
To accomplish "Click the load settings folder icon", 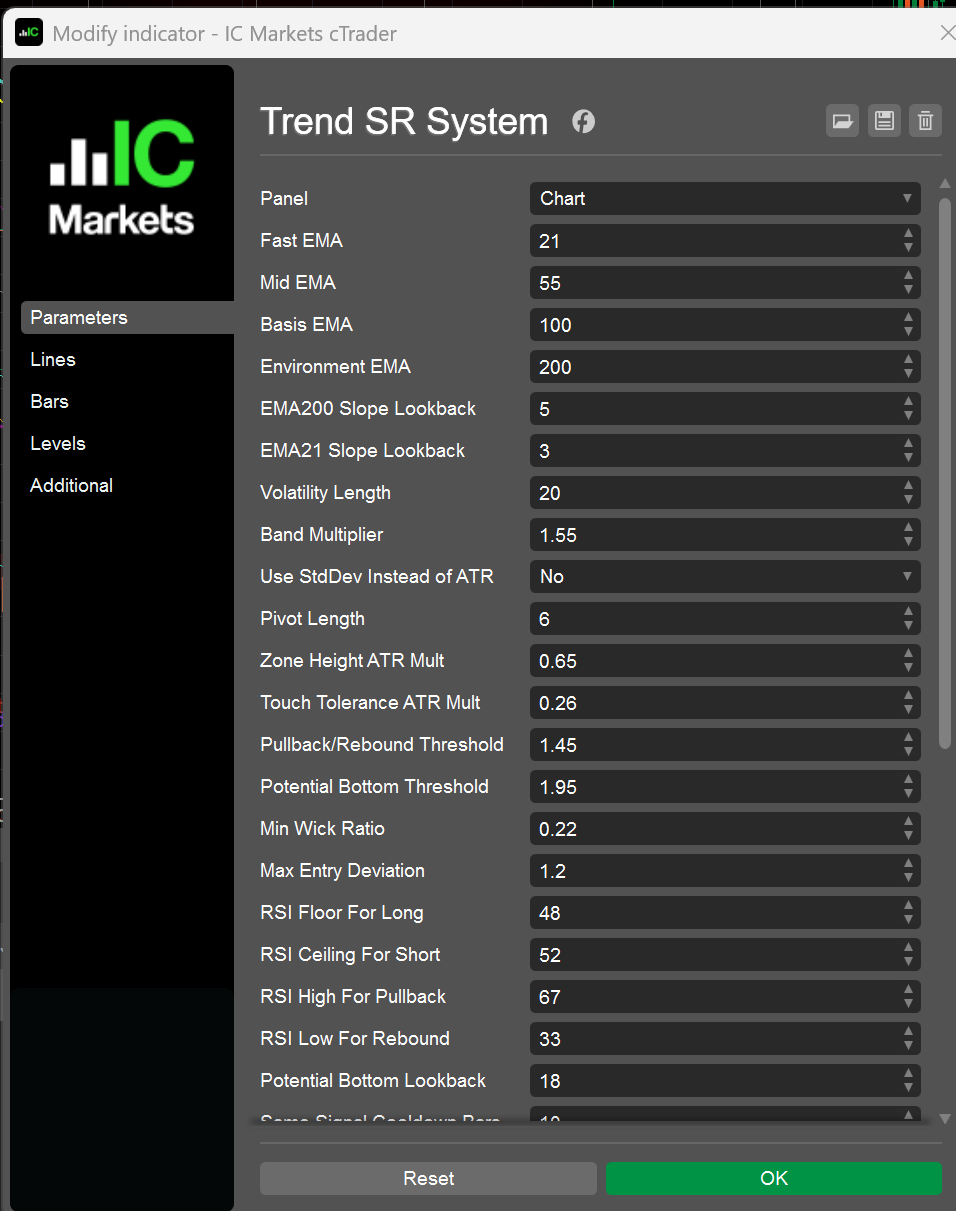I will [x=842, y=121].
